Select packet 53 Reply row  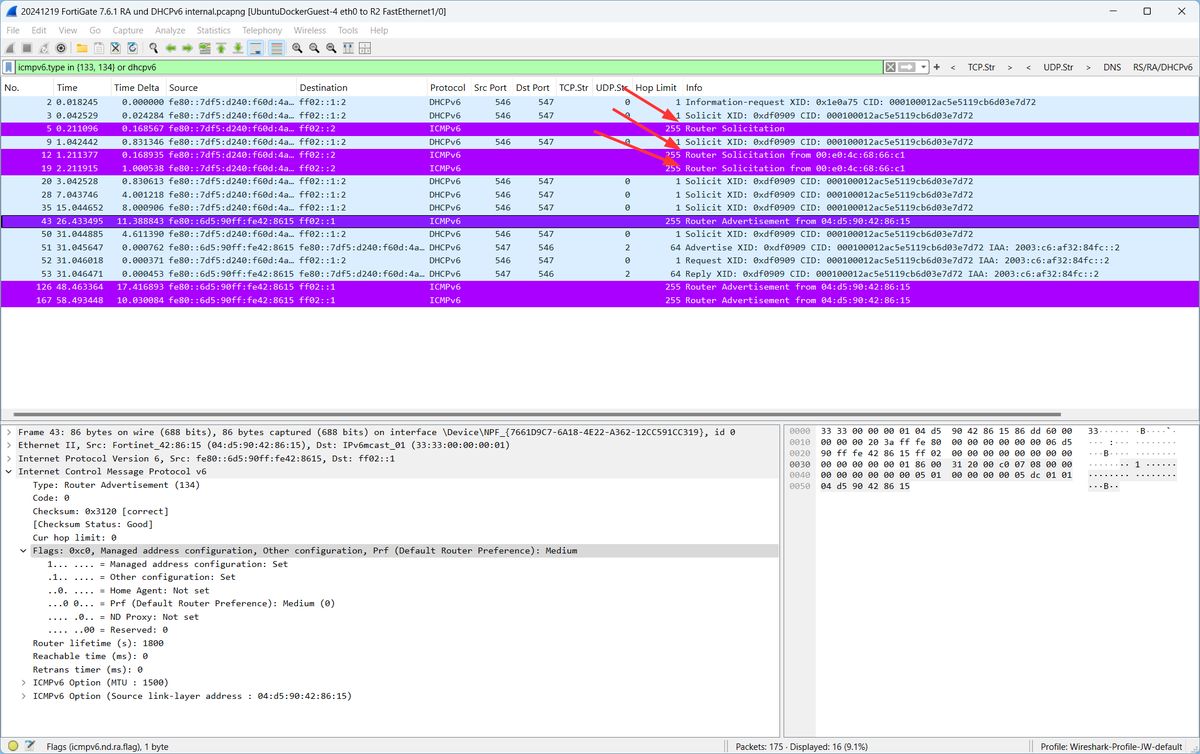(599, 273)
